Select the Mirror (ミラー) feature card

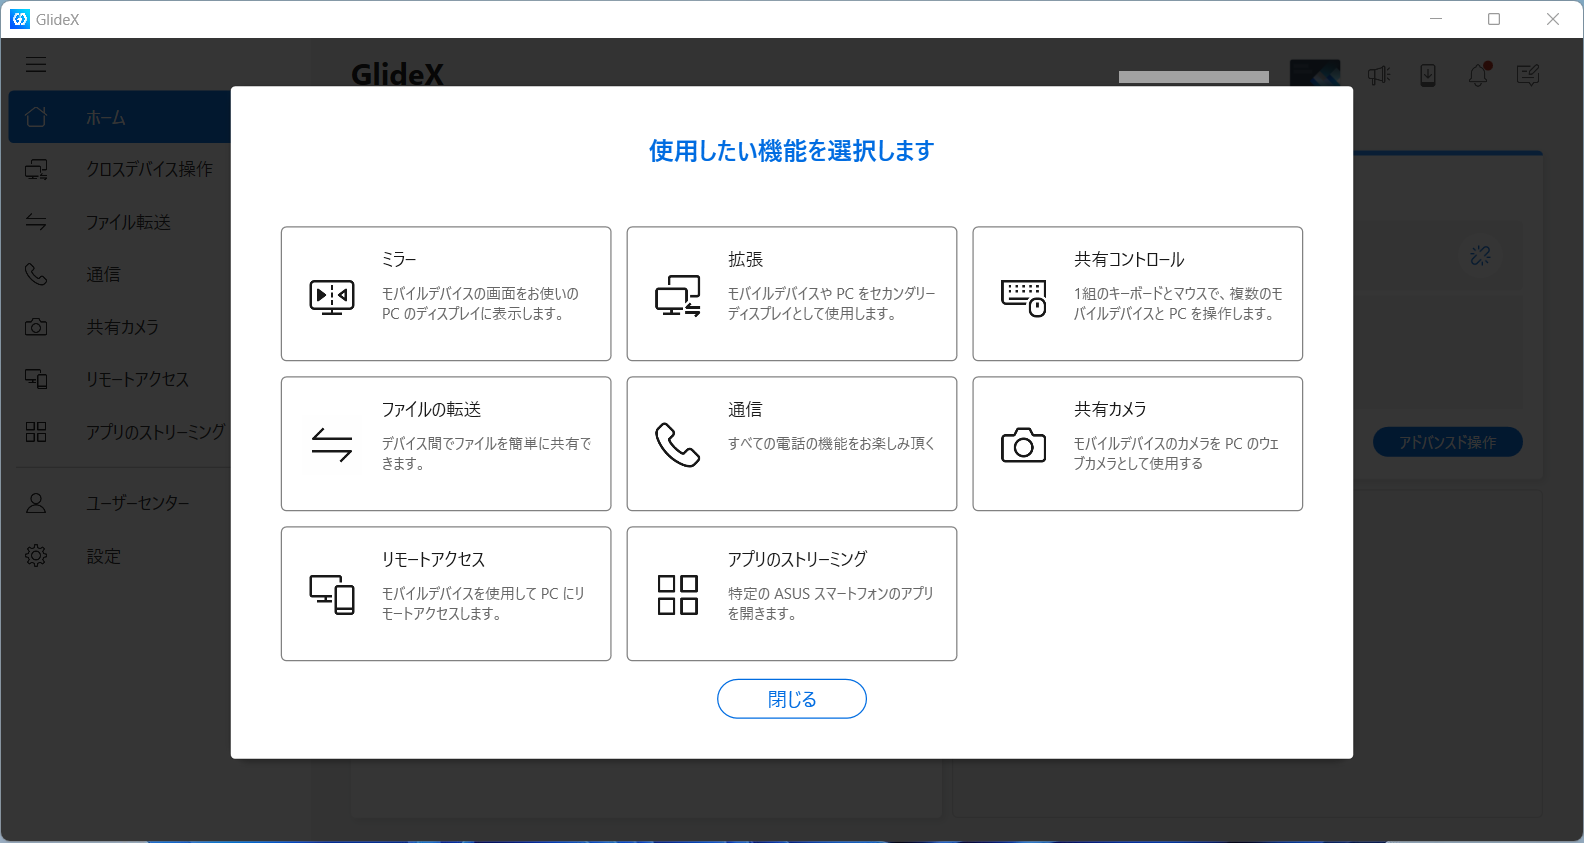(446, 293)
